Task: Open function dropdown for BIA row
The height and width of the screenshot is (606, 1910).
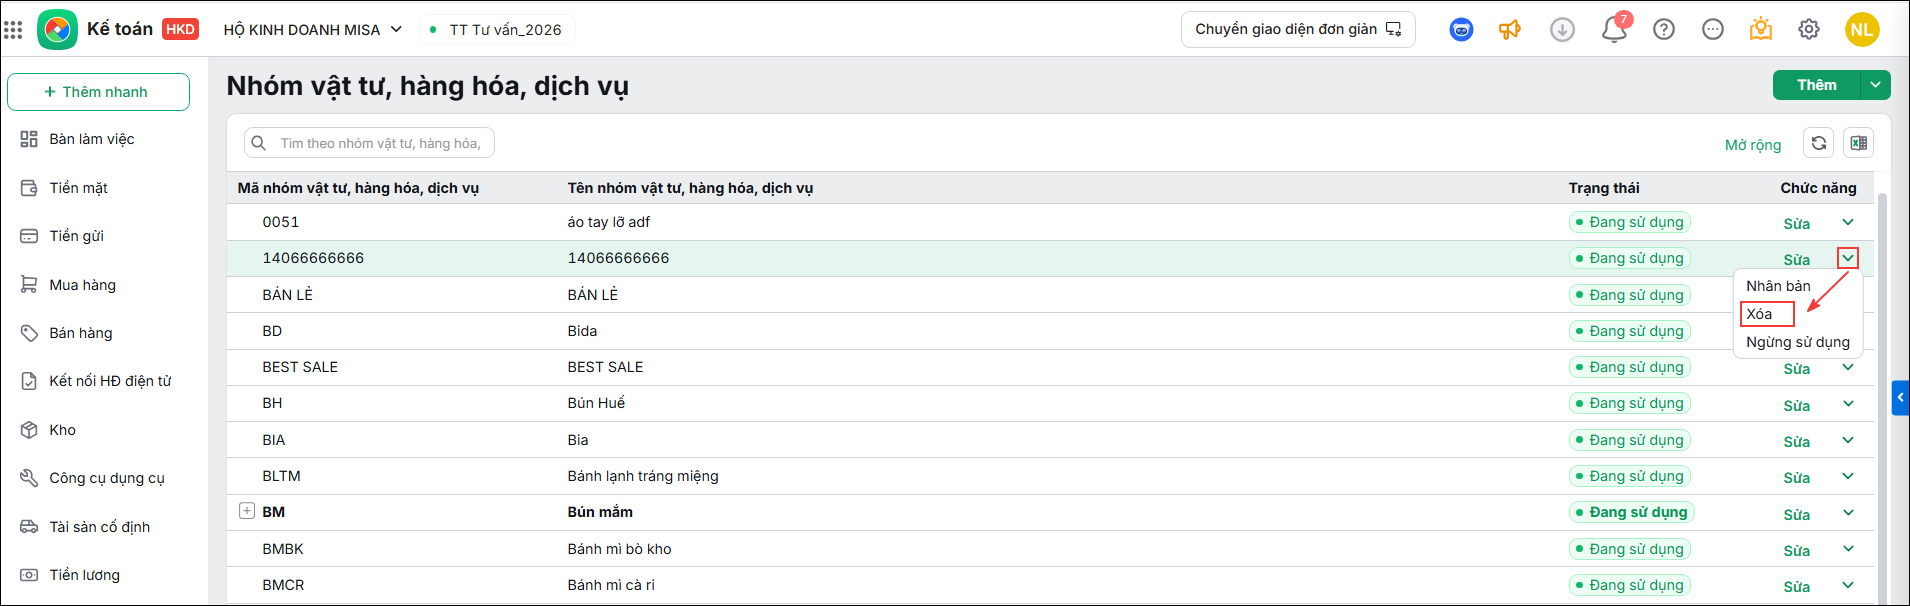Action: coord(1848,440)
